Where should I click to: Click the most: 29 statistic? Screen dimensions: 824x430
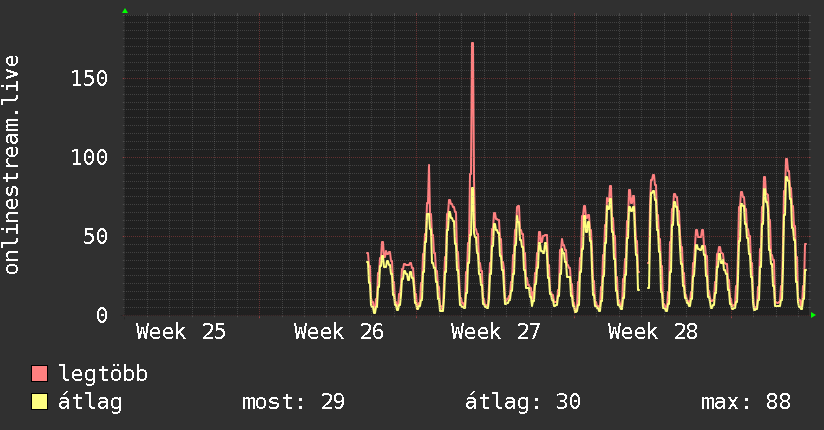pyautogui.click(x=293, y=402)
